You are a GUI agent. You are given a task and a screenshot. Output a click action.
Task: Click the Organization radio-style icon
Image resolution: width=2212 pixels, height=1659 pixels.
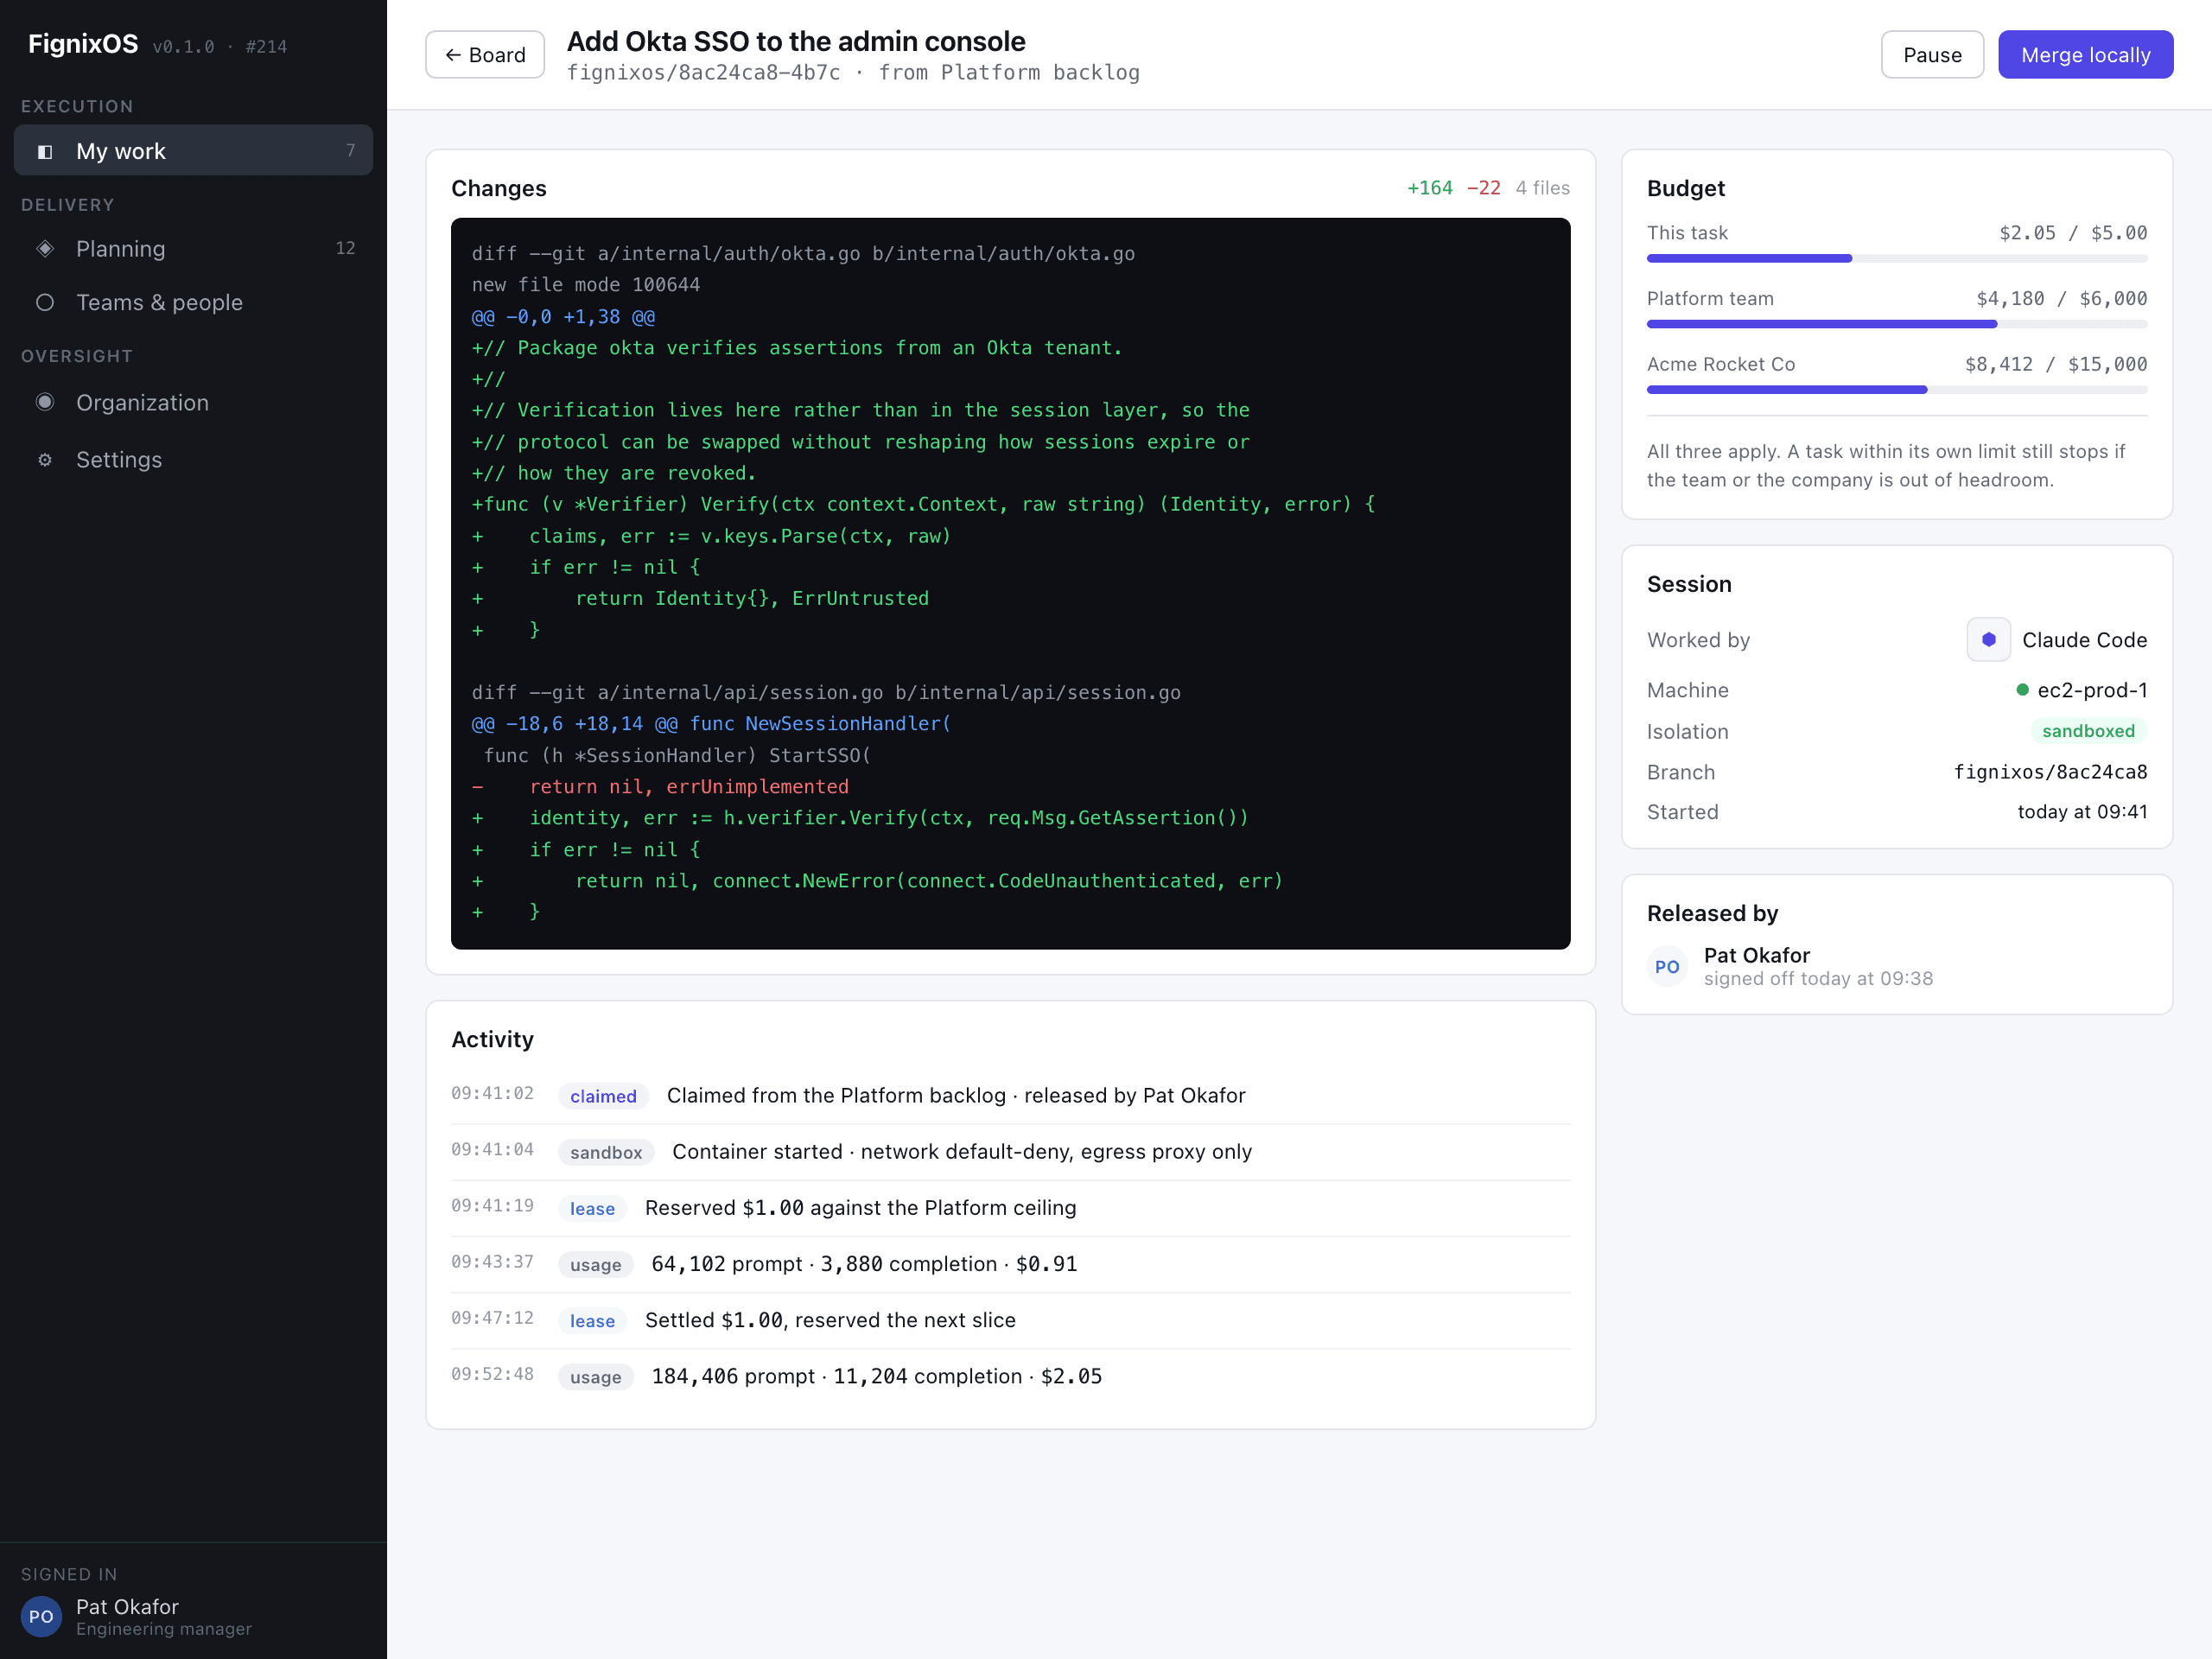pyautogui.click(x=45, y=402)
